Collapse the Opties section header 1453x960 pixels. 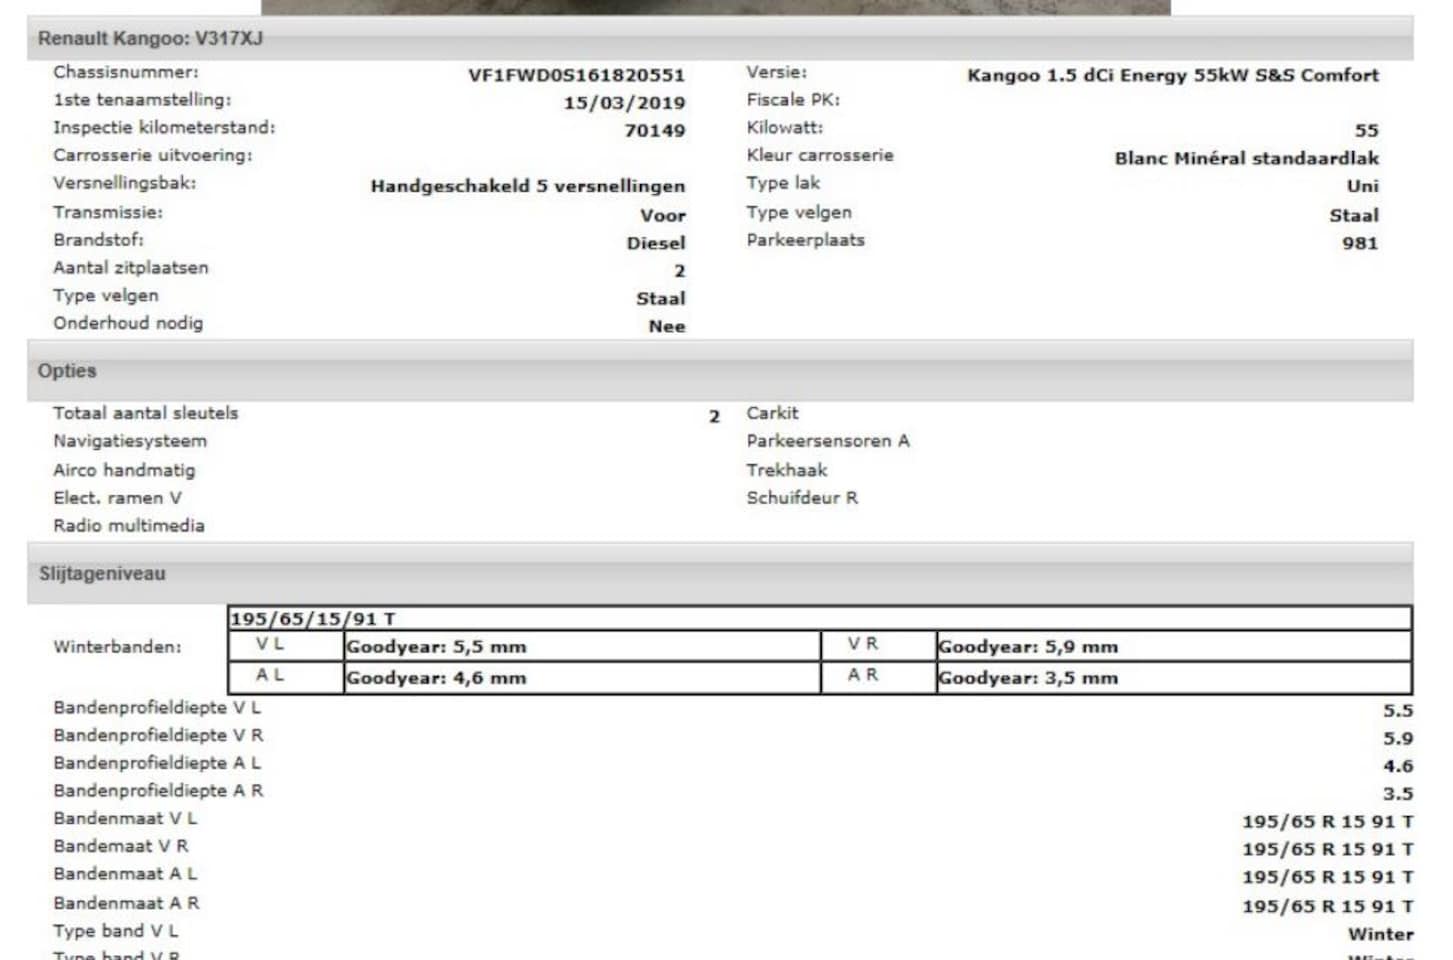click(x=67, y=371)
